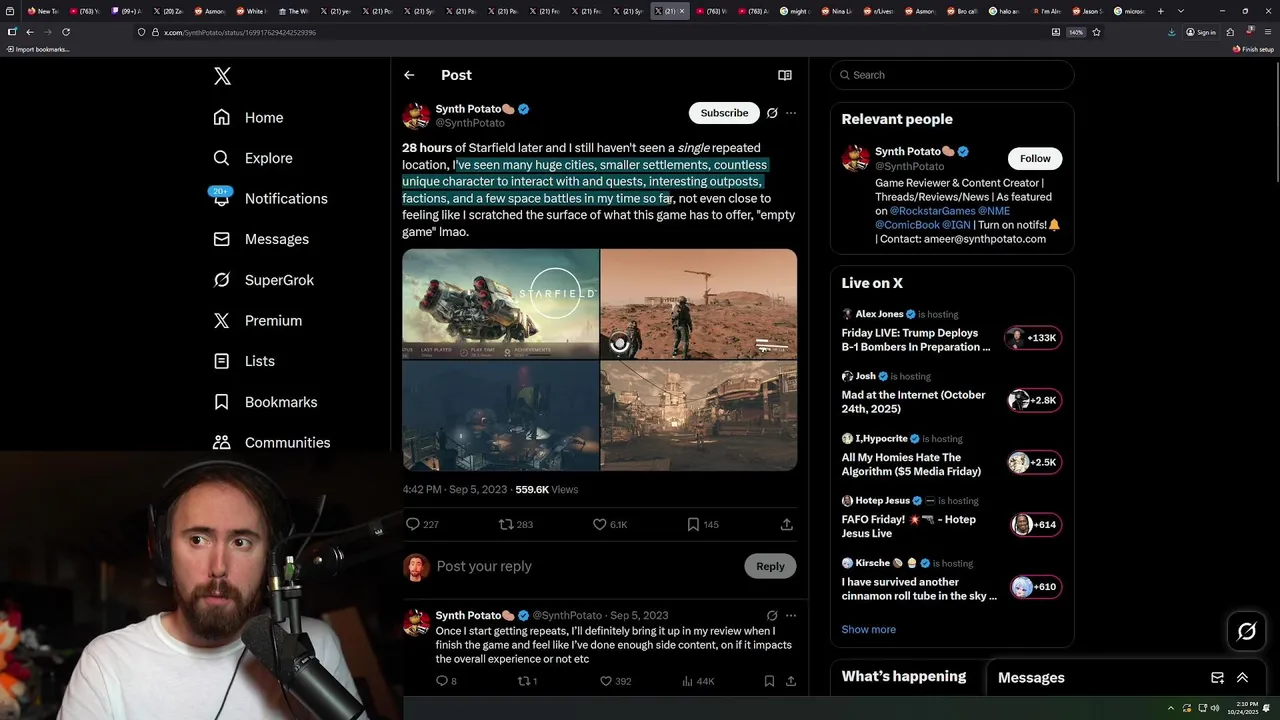Show hidden icons in the system tray
Screen dimensions: 1280x720
click(1173, 707)
